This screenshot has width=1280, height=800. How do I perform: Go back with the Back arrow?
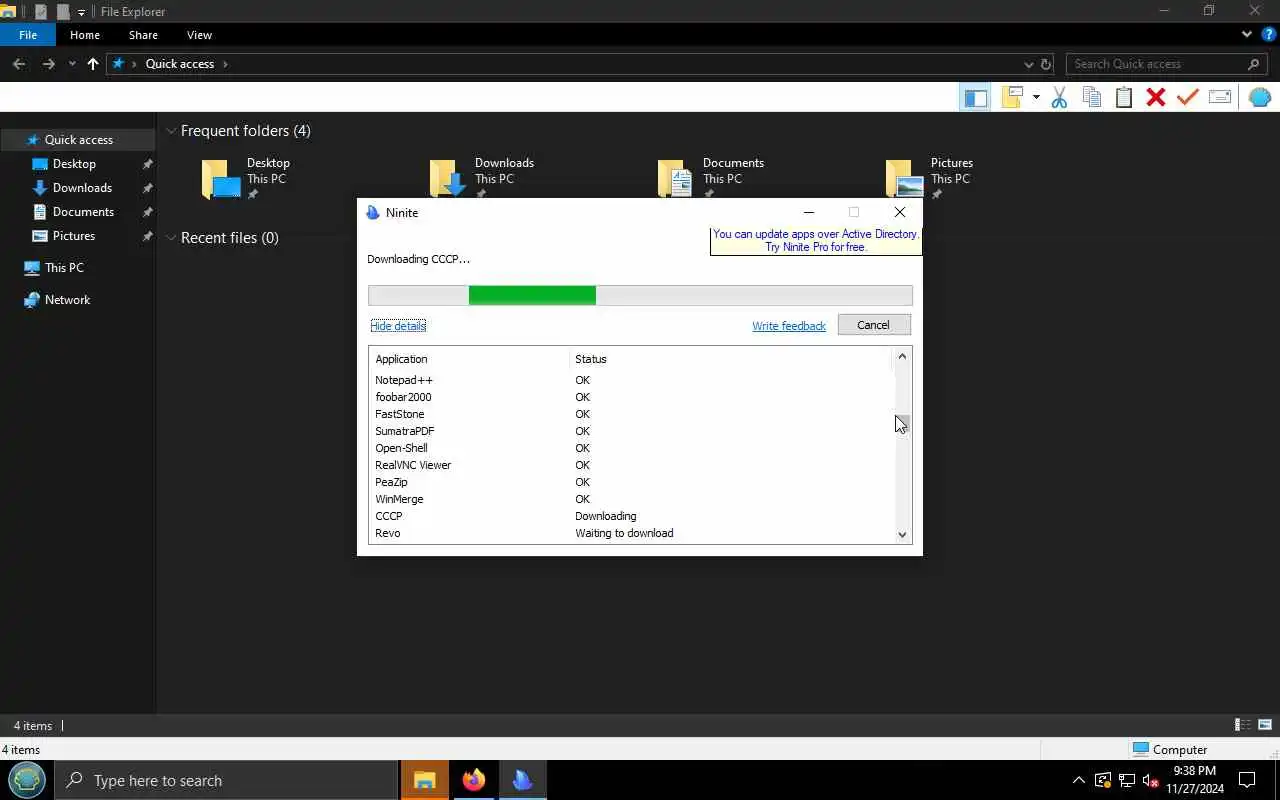click(x=19, y=64)
